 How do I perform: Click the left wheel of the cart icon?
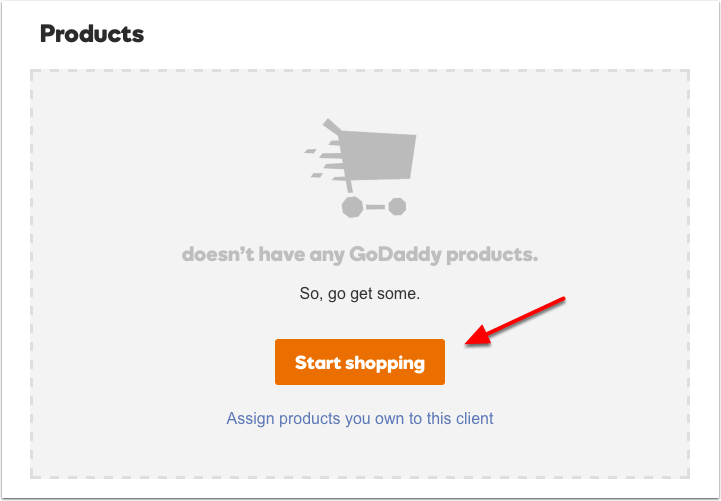pyautogui.click(x=351, y=207)
